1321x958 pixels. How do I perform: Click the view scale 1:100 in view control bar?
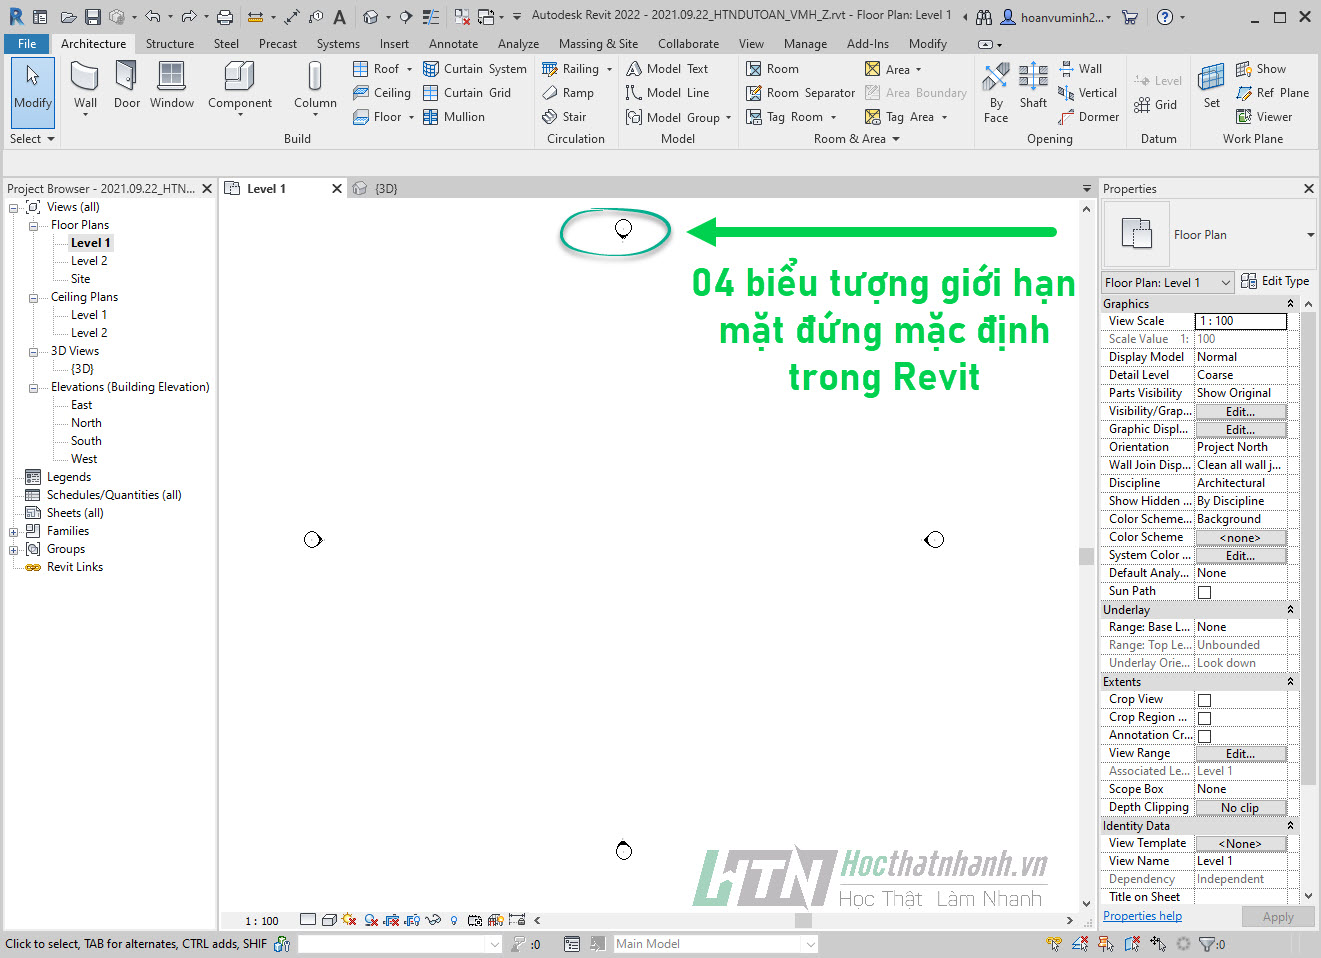point(262,921)
